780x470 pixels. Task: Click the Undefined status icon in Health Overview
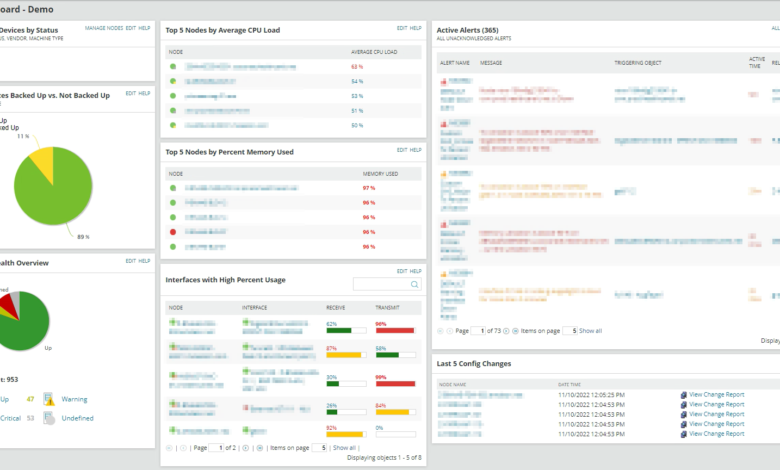[x=49, y=418]
